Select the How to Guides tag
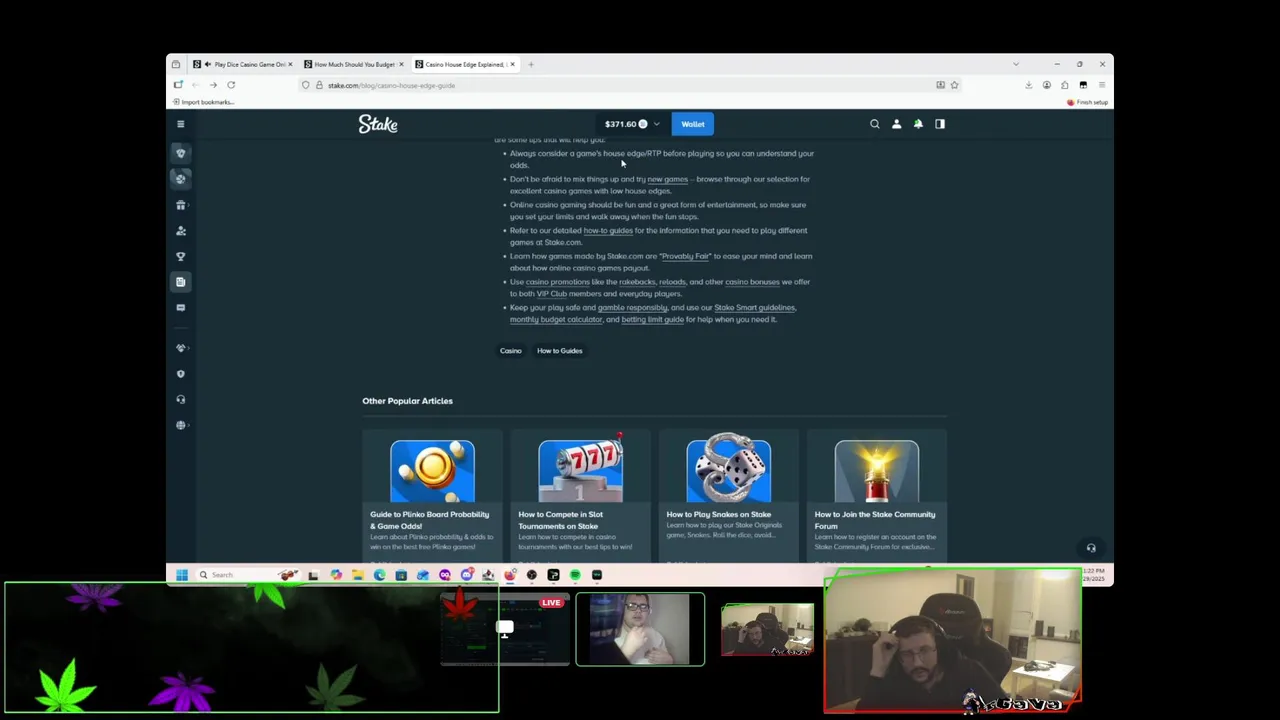Viewport: 1280px width, 720px height. pos(559,351)
